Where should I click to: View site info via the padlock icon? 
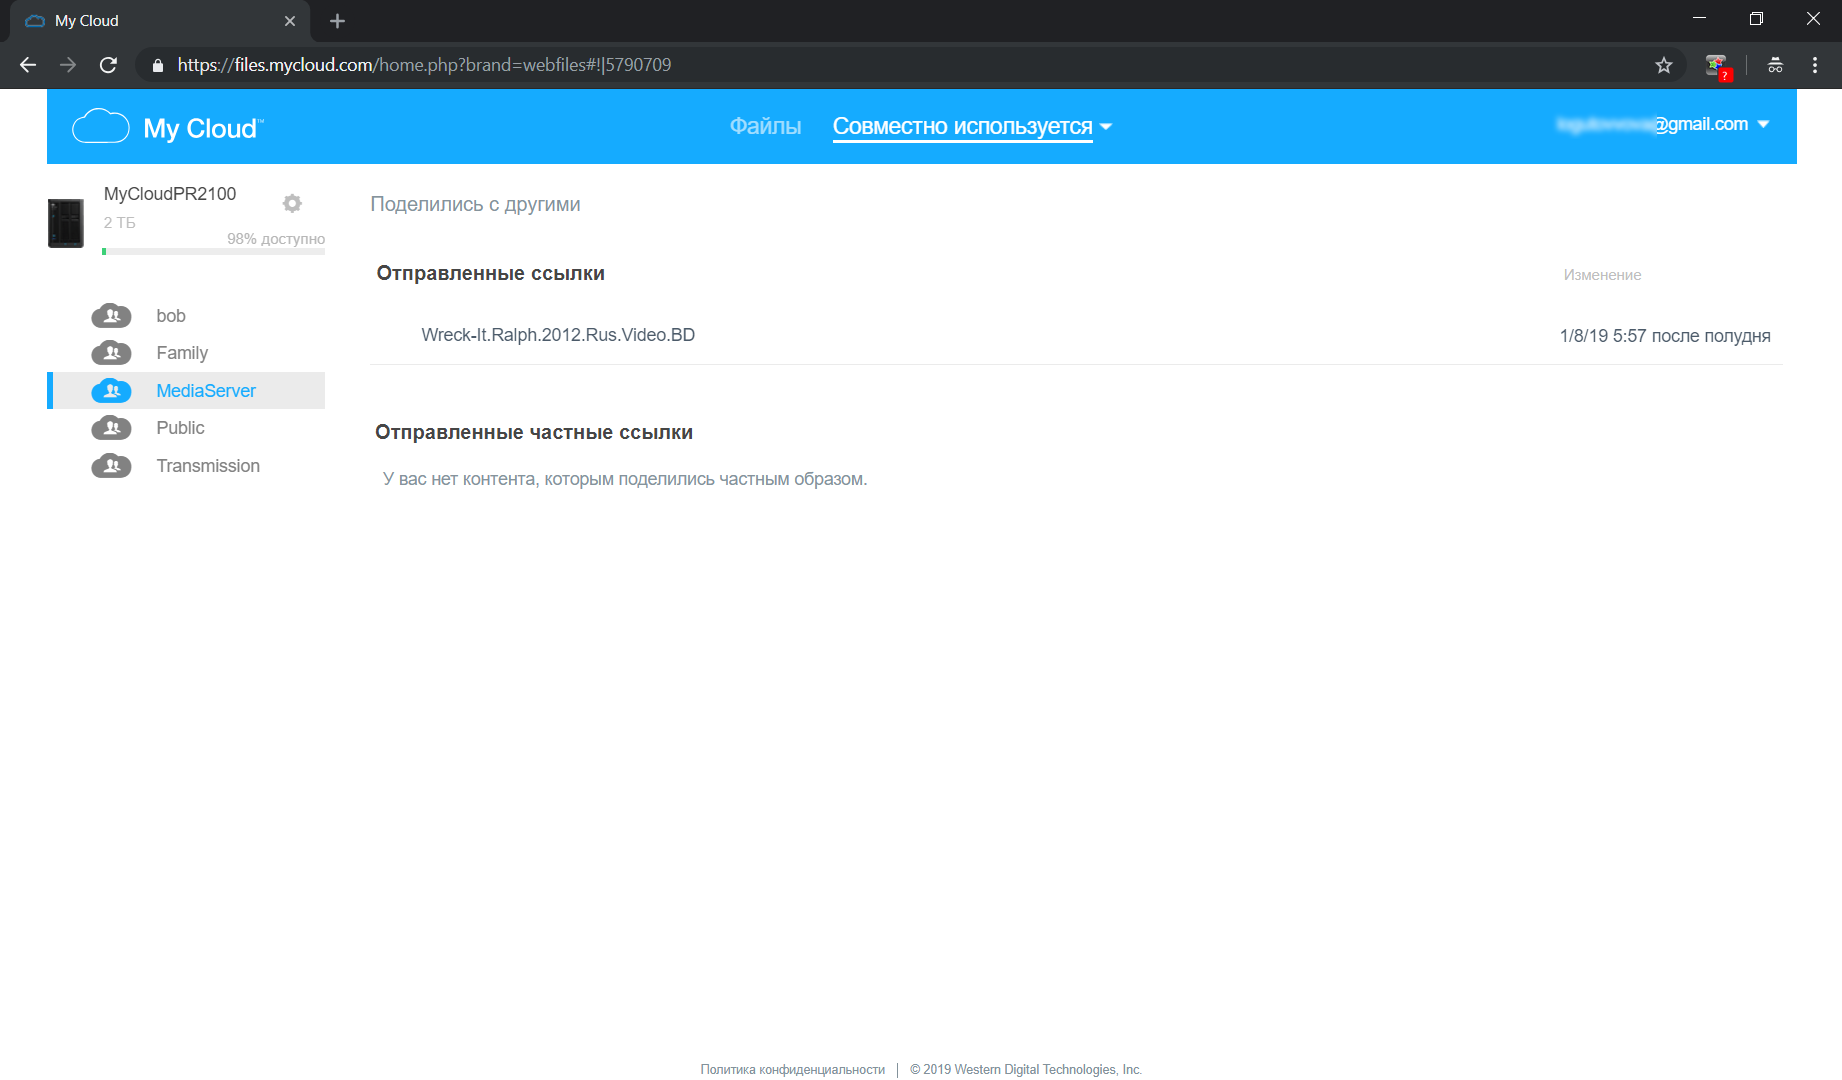(x=157, y=65)
